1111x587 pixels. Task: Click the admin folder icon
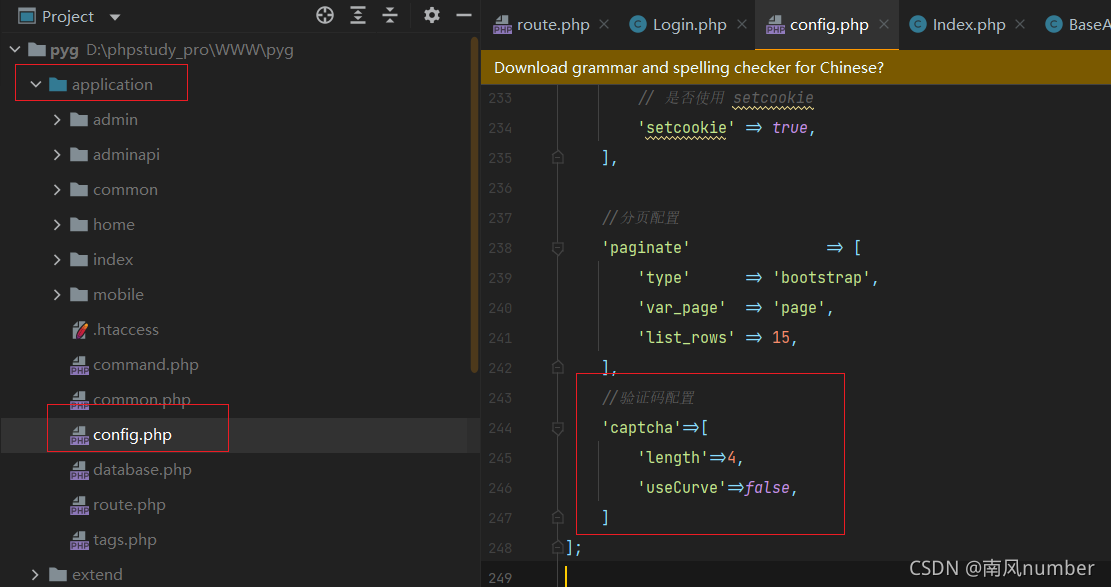[x=79, y=119]
